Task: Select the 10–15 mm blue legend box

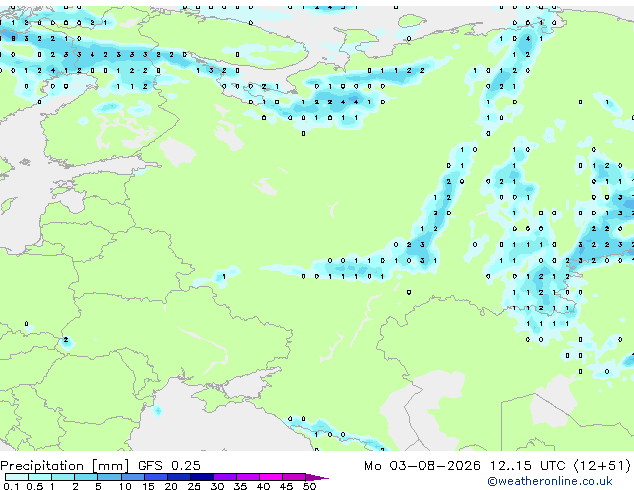Action: pyautogui.click(x=133, y=477)
